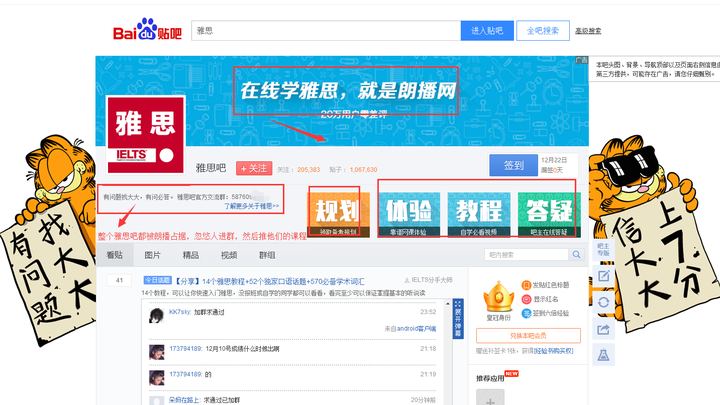Click the 展开弹幕 side button
This screenshot has width=720, height=405.
tap(458, 319)
